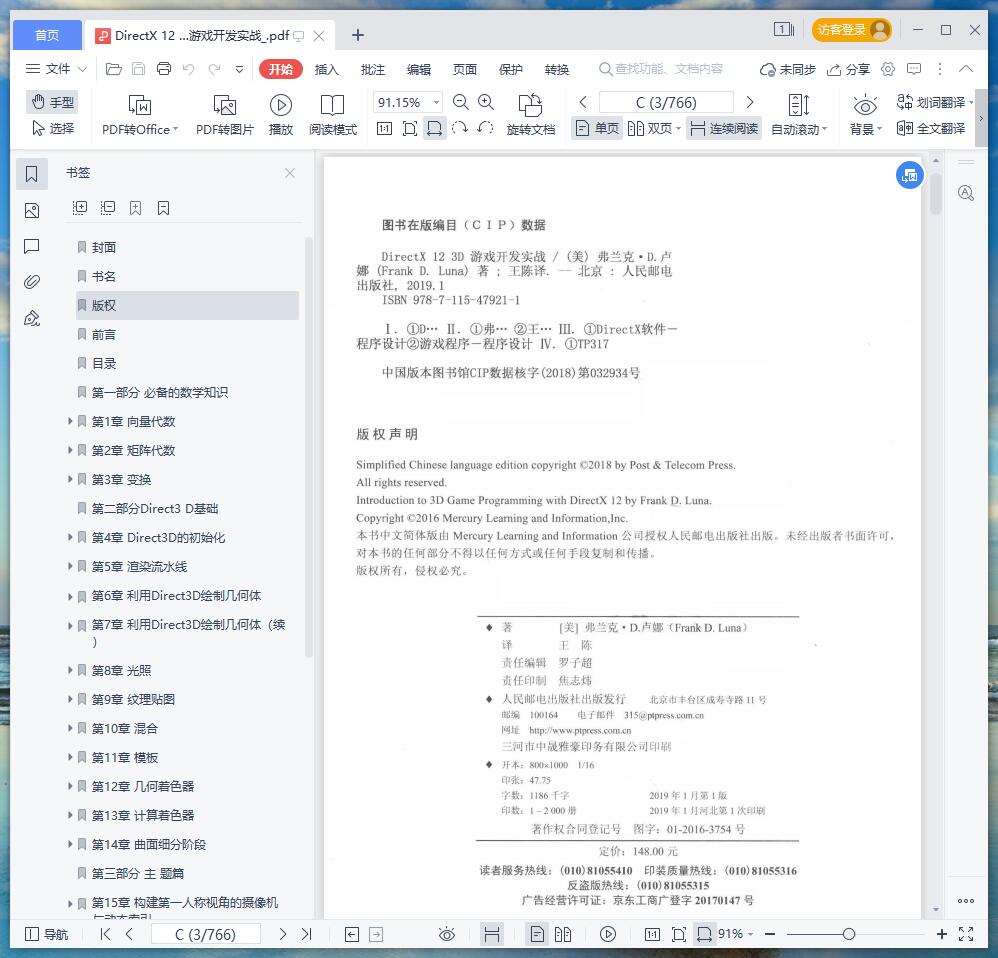998x958 pixels.
Task: Redo the last action
Action: (x=214, y=69)
